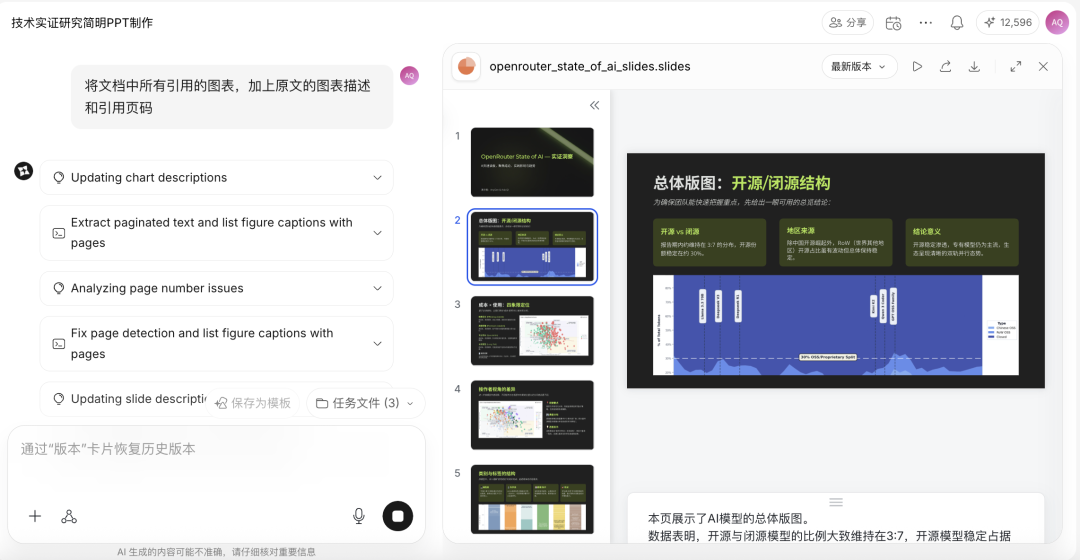Click the conversation title 技术实证研究简明PPT制作

pyautogui.click(x=82, y=23)
